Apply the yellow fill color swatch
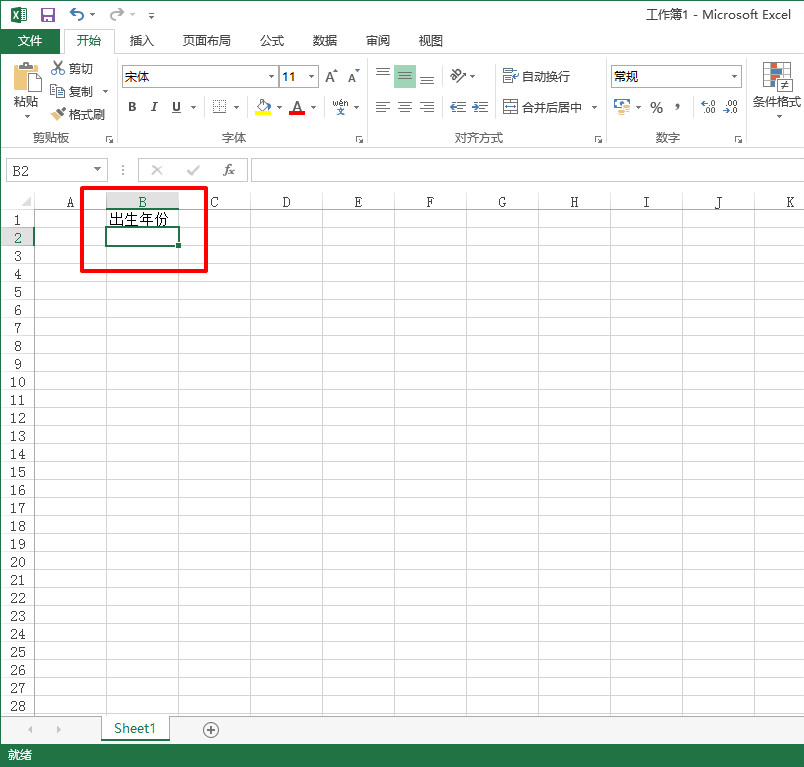Image resolution: width=804 pixels, height=767 pixels. point(263,107)
